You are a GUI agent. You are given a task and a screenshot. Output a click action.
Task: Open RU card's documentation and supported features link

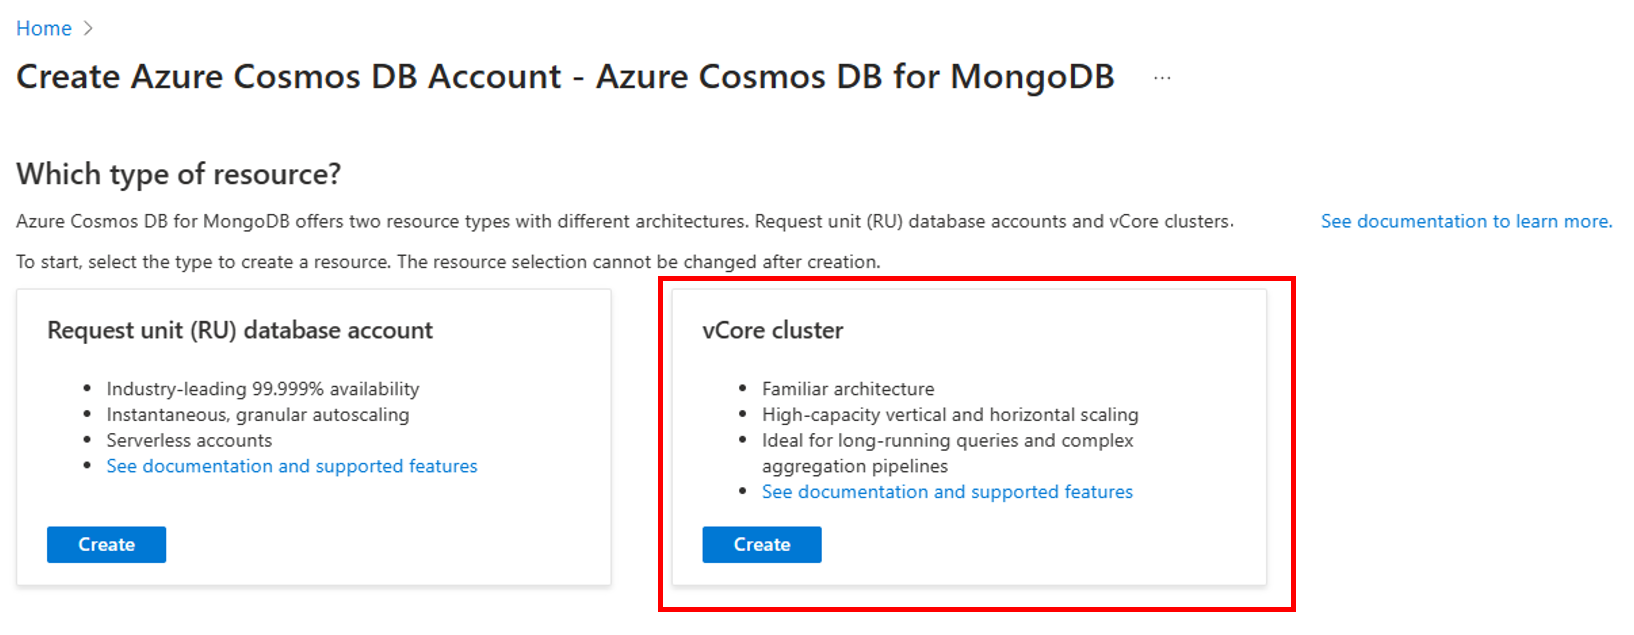[x=292, y=466]
